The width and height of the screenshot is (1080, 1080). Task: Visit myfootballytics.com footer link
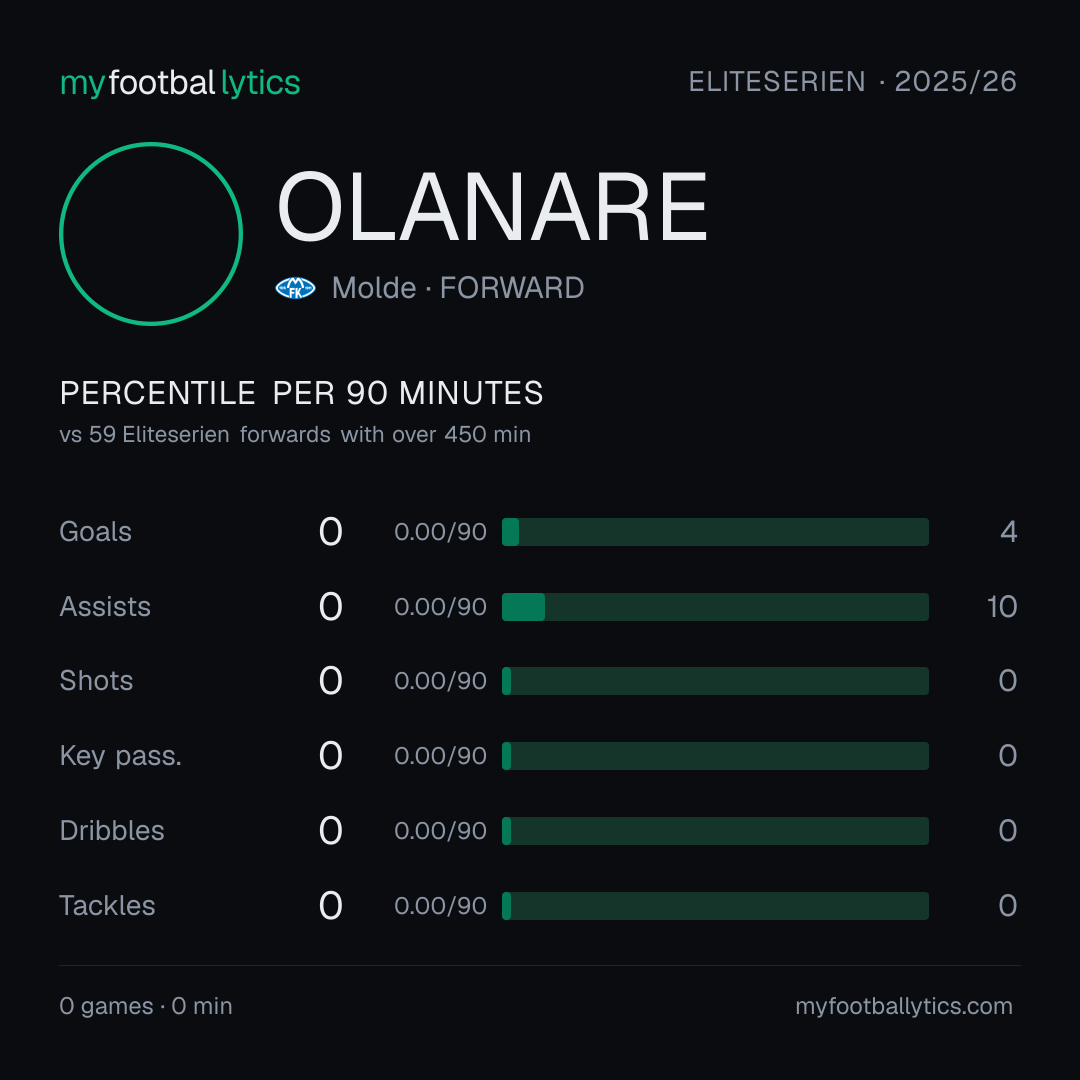[904, 1006]
